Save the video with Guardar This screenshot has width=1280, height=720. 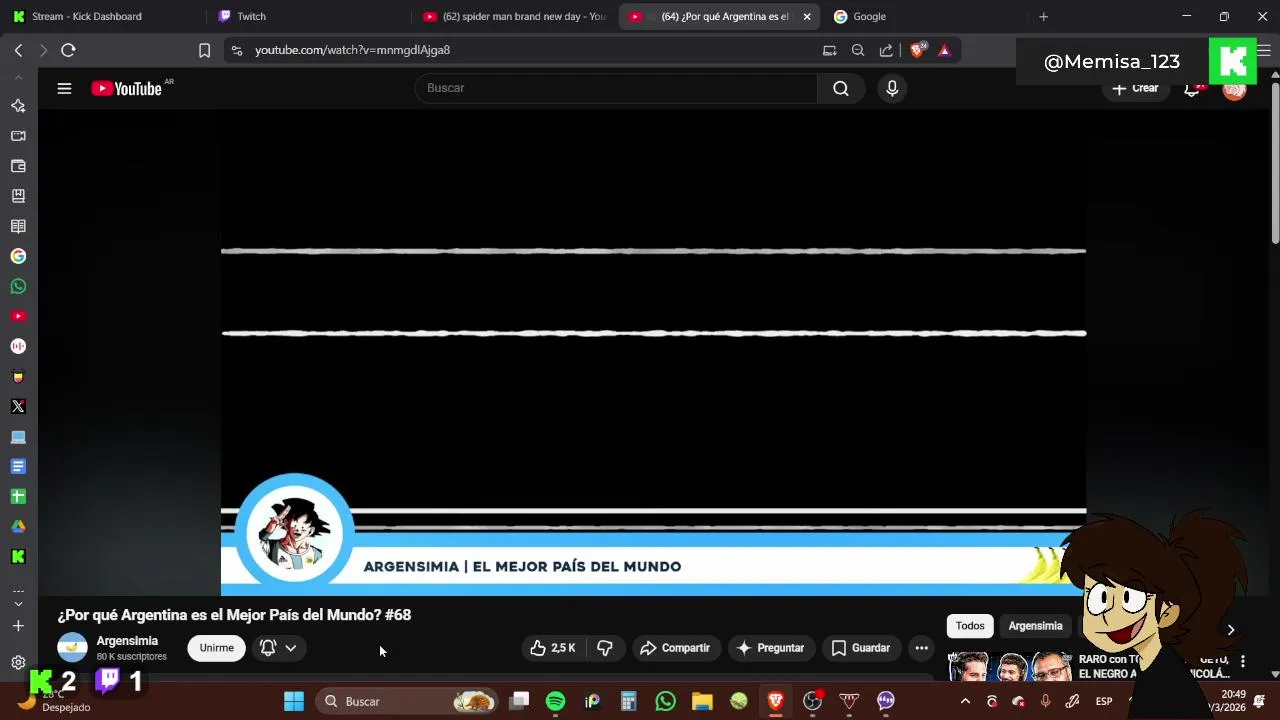(861, 648)
